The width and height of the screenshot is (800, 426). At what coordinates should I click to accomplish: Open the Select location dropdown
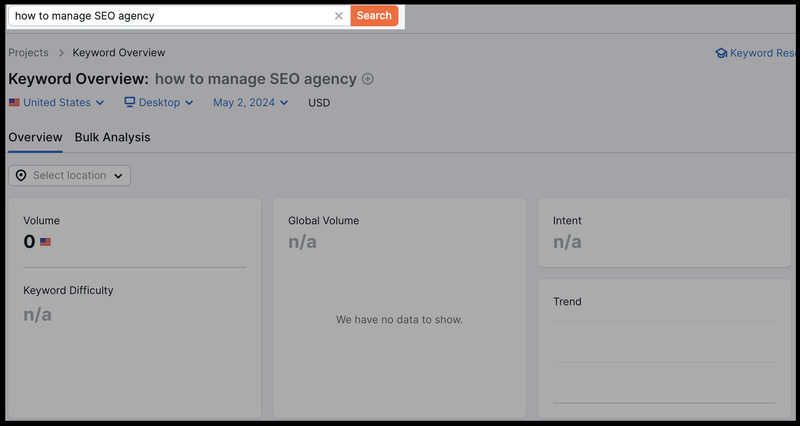coord(69,176)
